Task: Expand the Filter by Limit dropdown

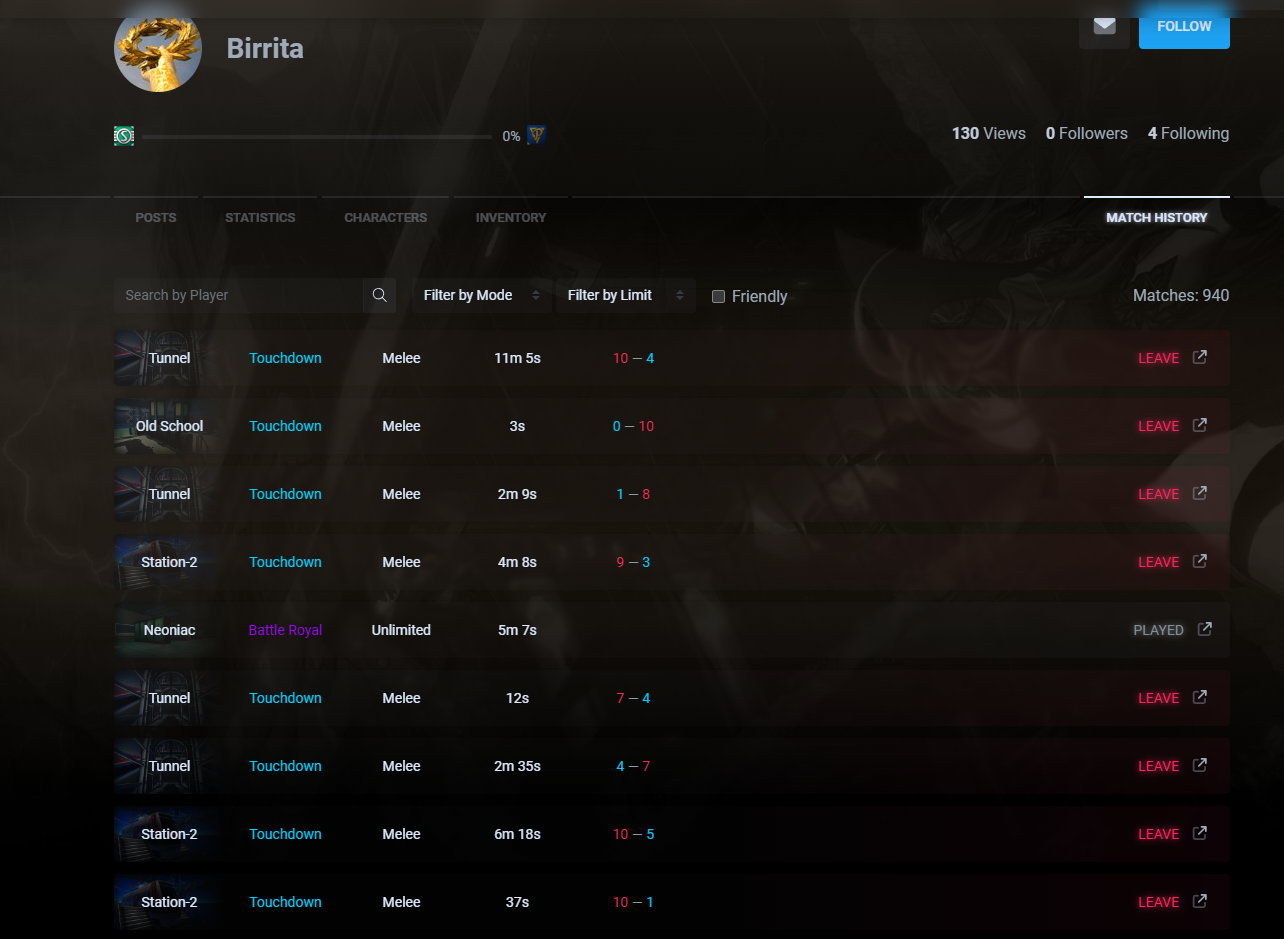Action: [625, 295]
